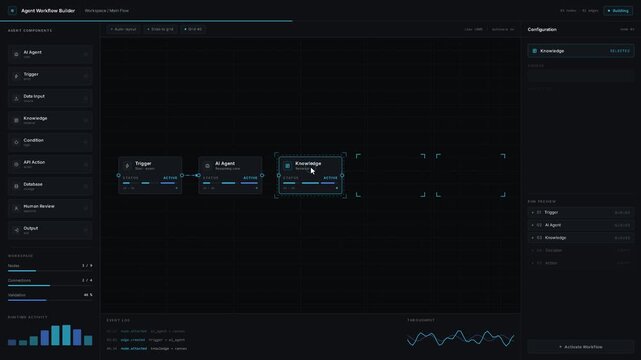
Task: Click the Throughput line chart
Action: point(460,338)
